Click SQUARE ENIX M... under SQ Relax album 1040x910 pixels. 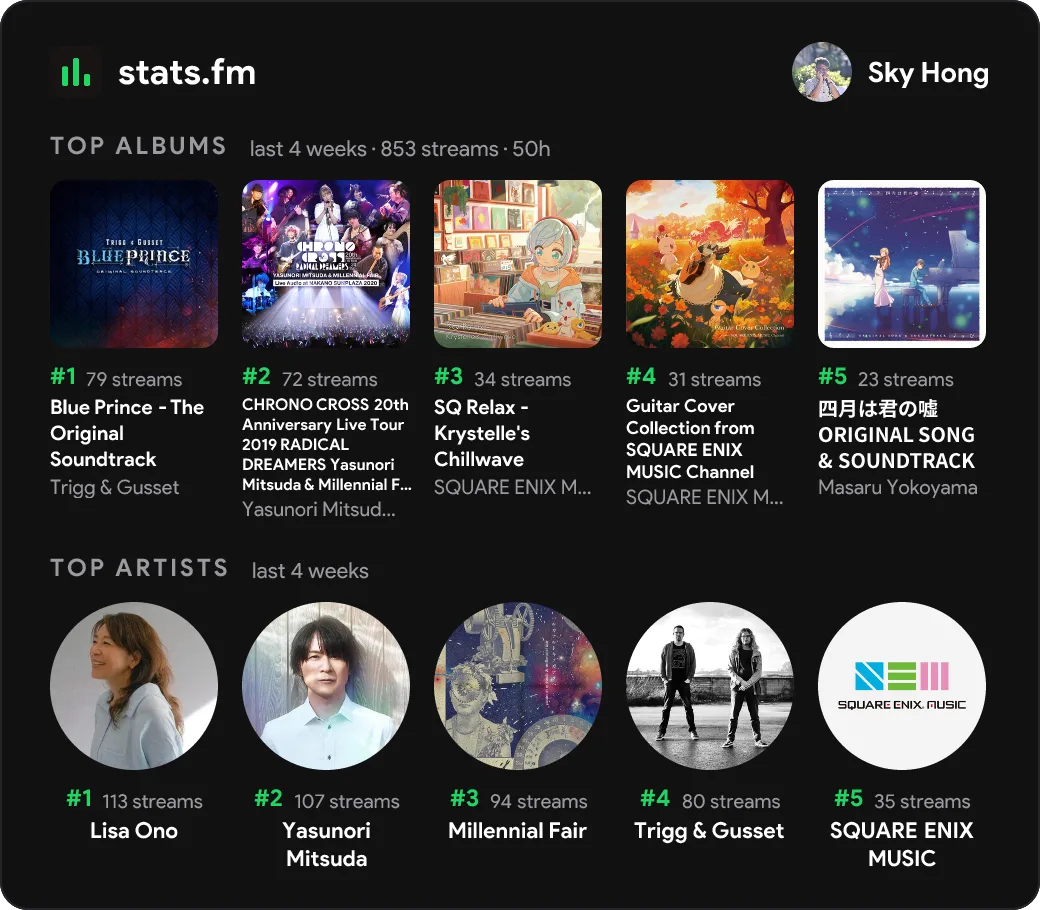coord(513,488)
